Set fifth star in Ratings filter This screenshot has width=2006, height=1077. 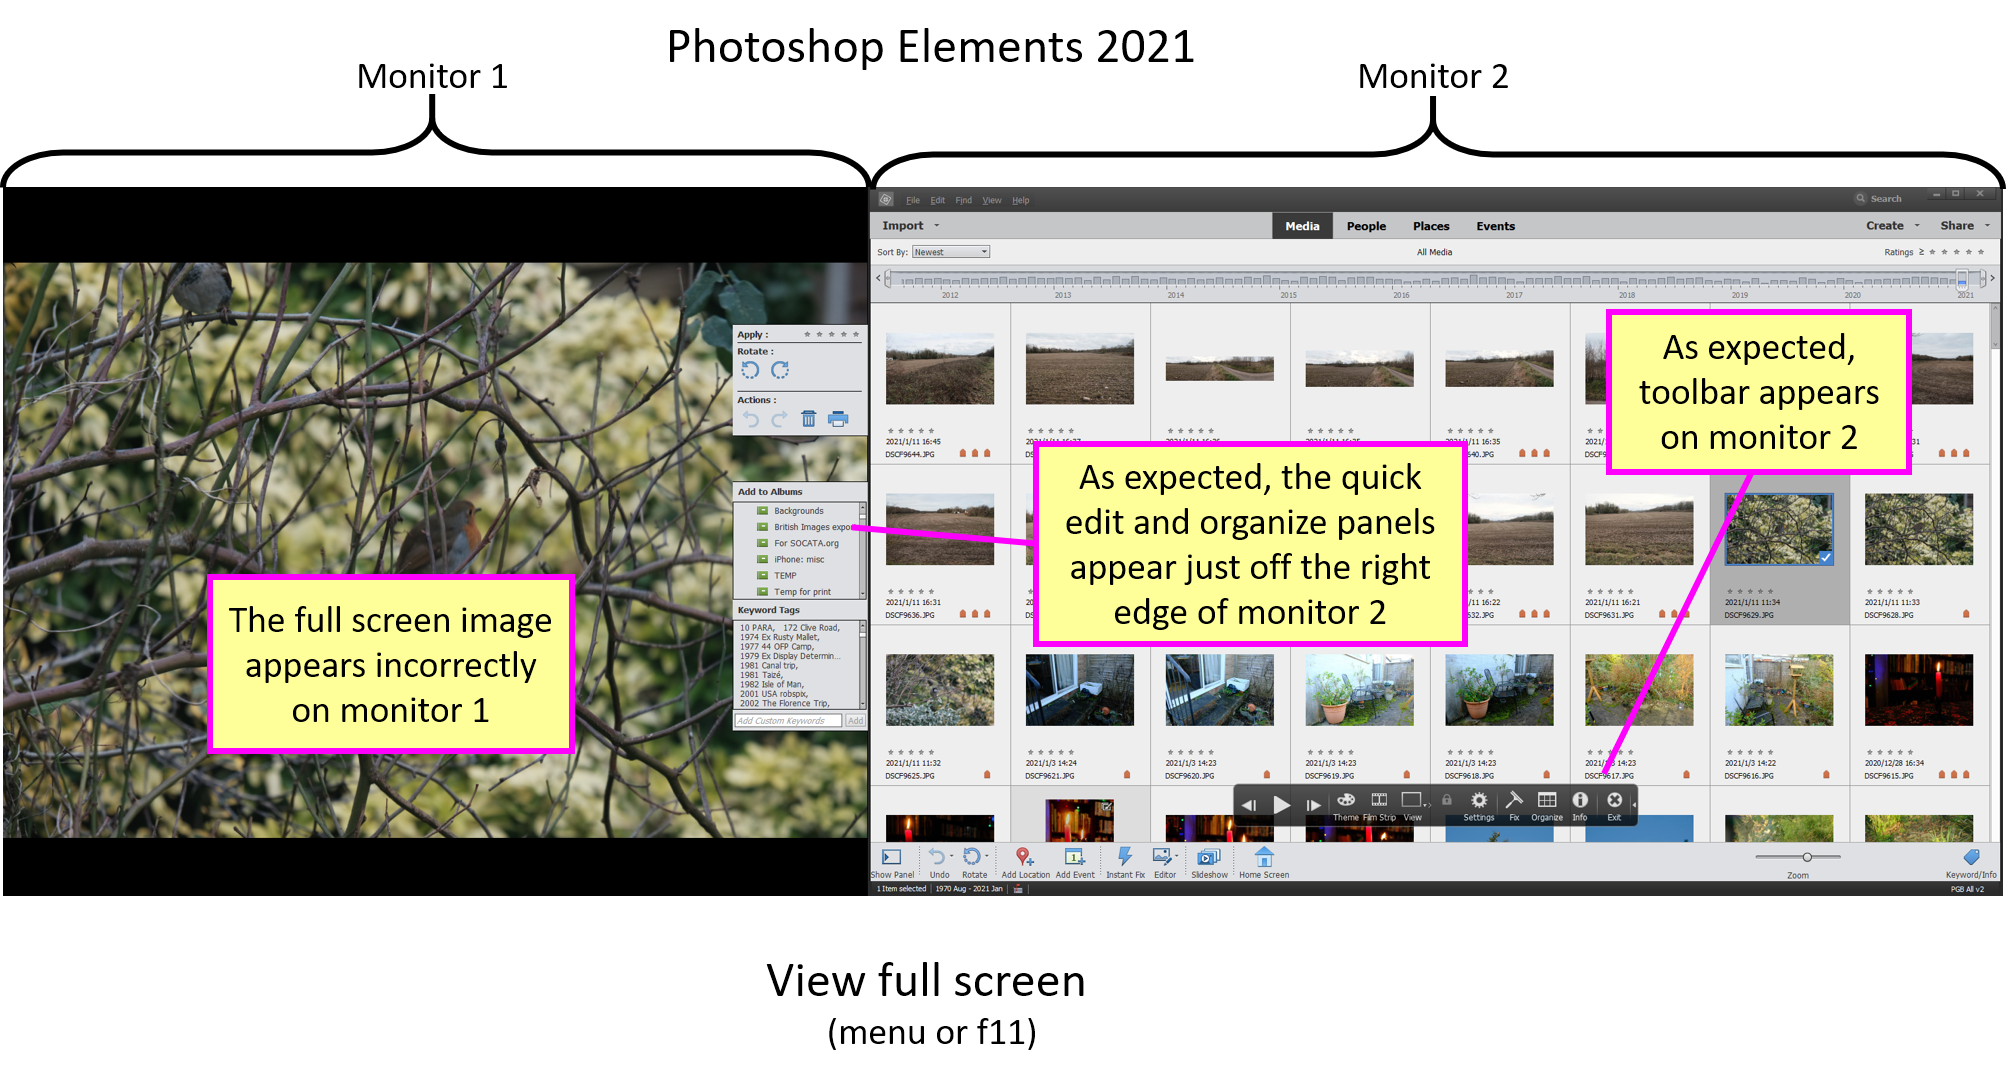coord(1981,252)
